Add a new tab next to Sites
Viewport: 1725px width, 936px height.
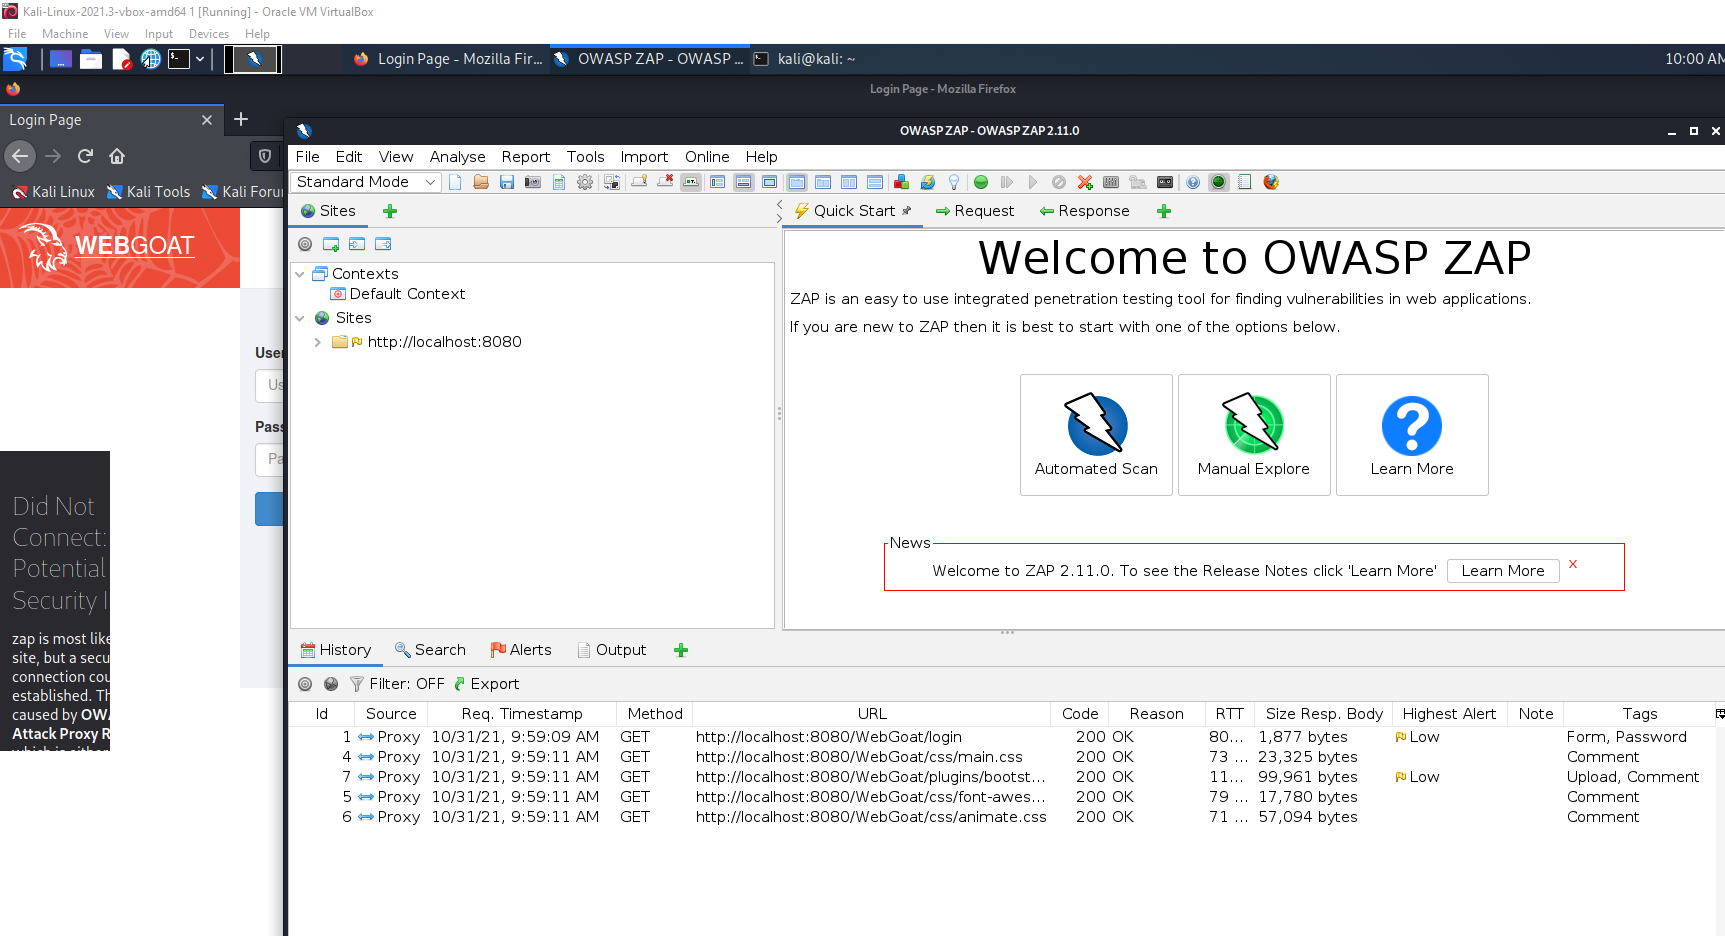pos(390,211)
